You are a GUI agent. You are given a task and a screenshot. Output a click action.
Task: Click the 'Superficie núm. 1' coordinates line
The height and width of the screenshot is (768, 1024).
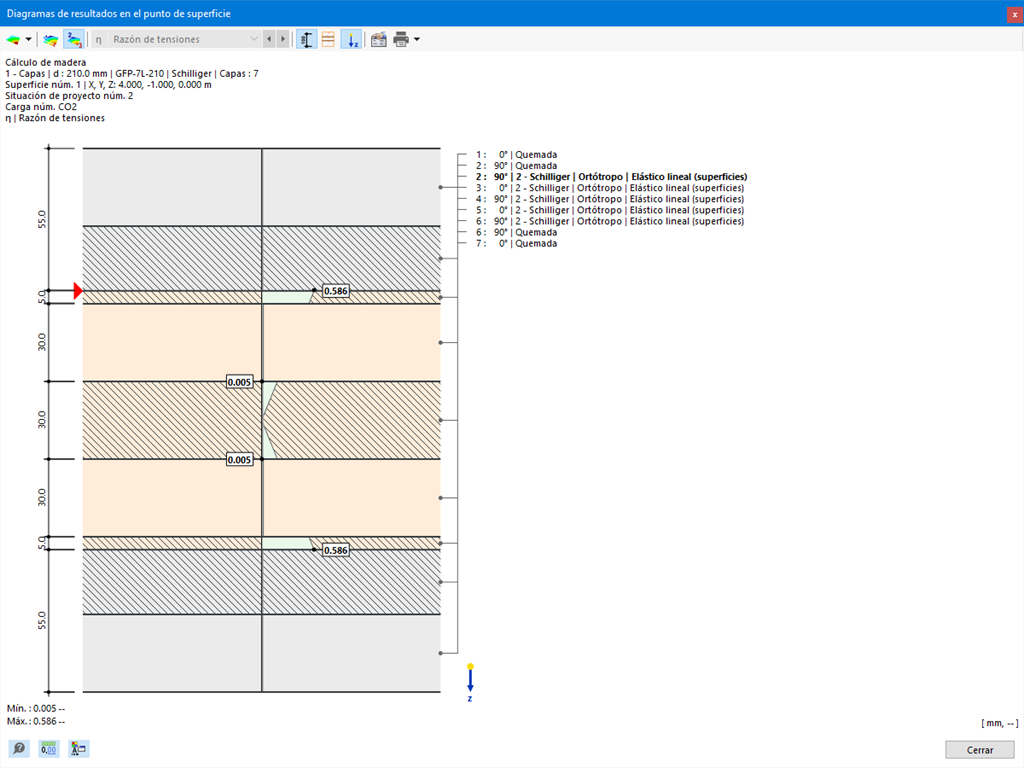click(x=108, y=85)
